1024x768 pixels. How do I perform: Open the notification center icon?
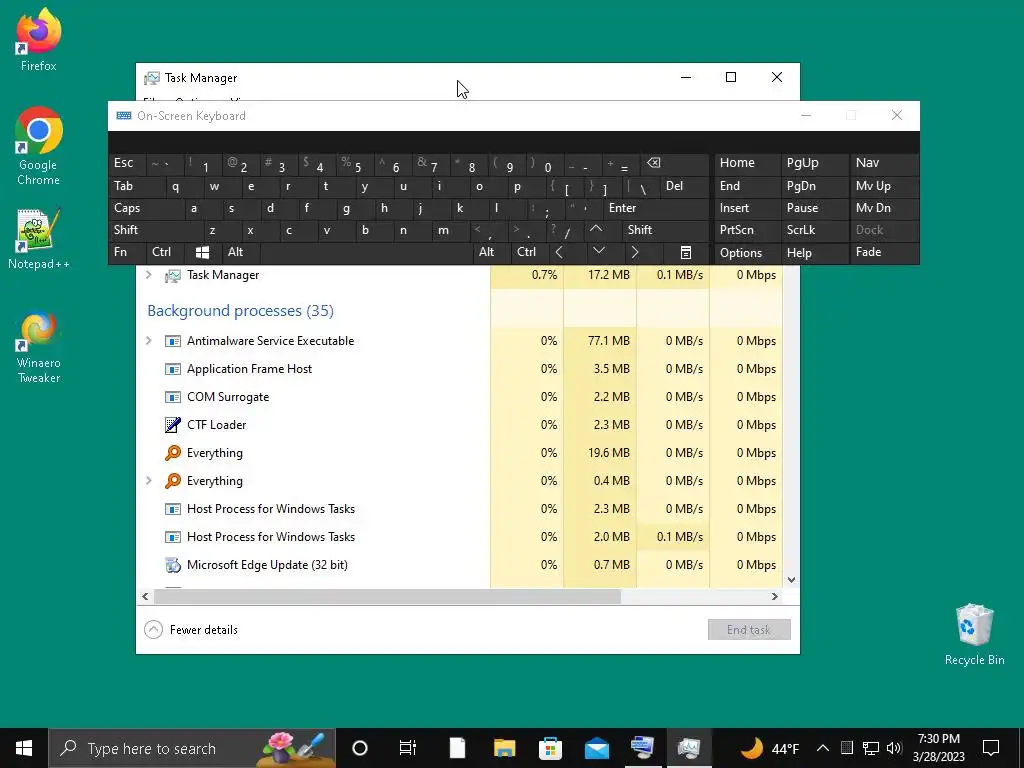point(991,748)
